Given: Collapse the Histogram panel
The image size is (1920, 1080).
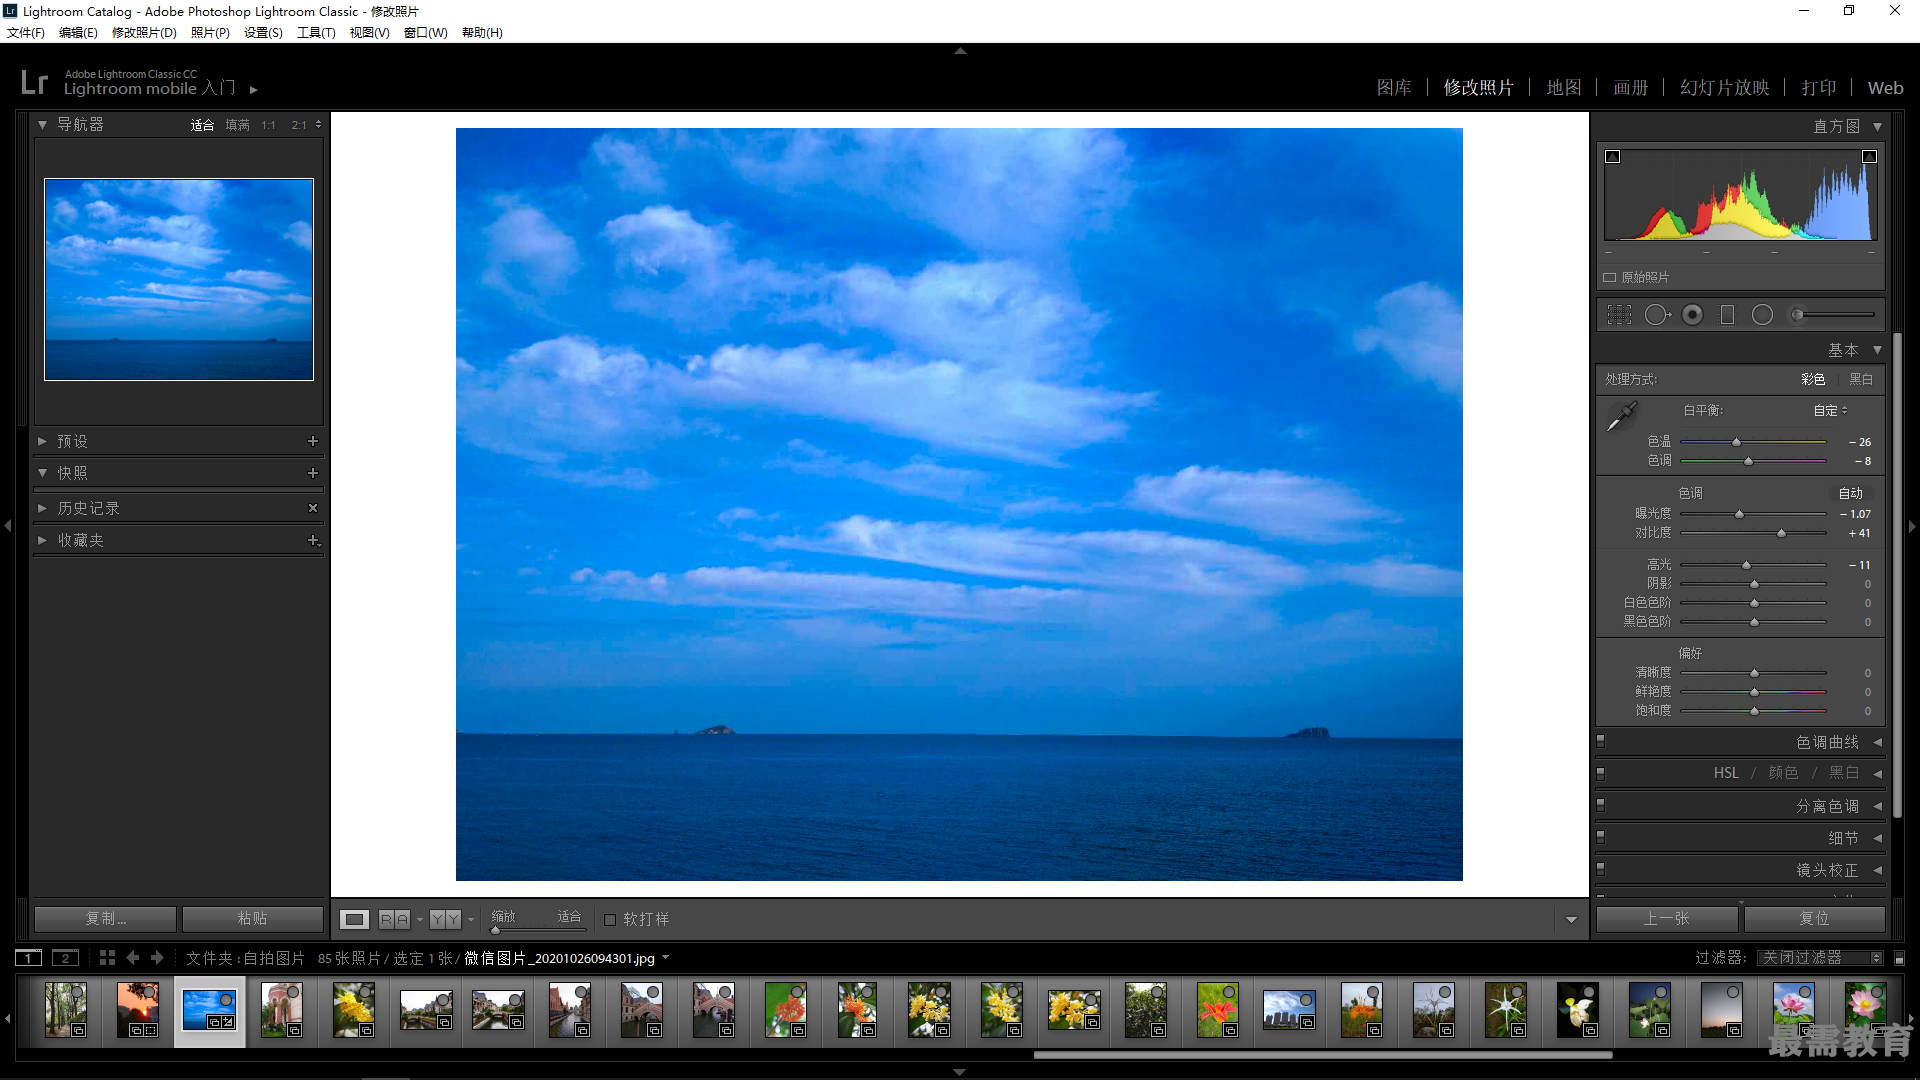Looking at the screenshot, I should (x=1877, y=127).
